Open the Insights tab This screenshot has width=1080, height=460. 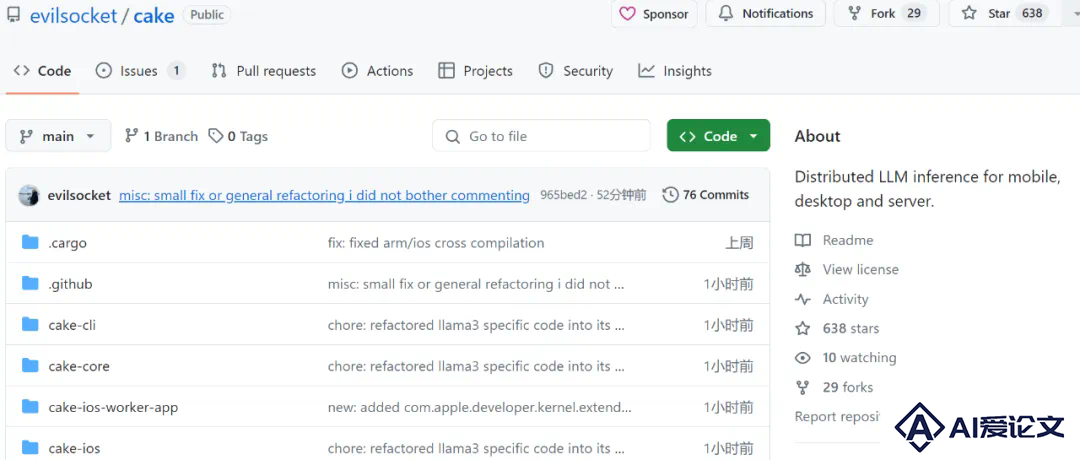pyautogui.click(x=675, y=71)
